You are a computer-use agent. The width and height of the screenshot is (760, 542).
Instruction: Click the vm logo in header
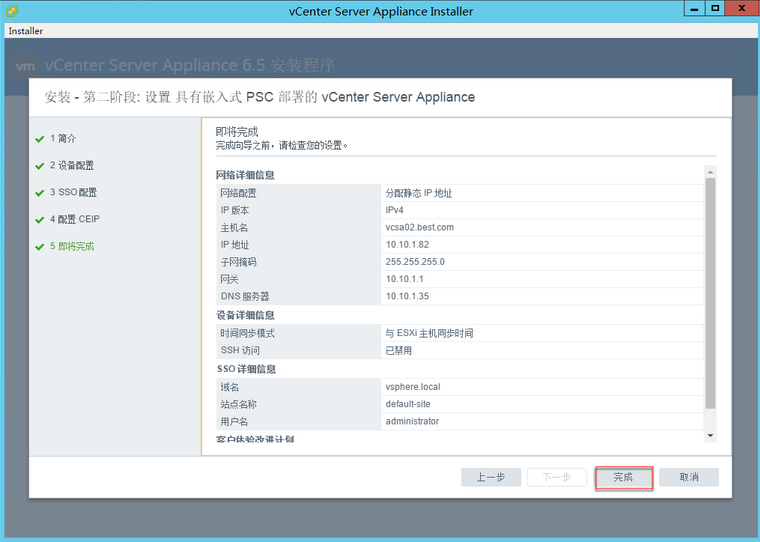click(25, 66)
